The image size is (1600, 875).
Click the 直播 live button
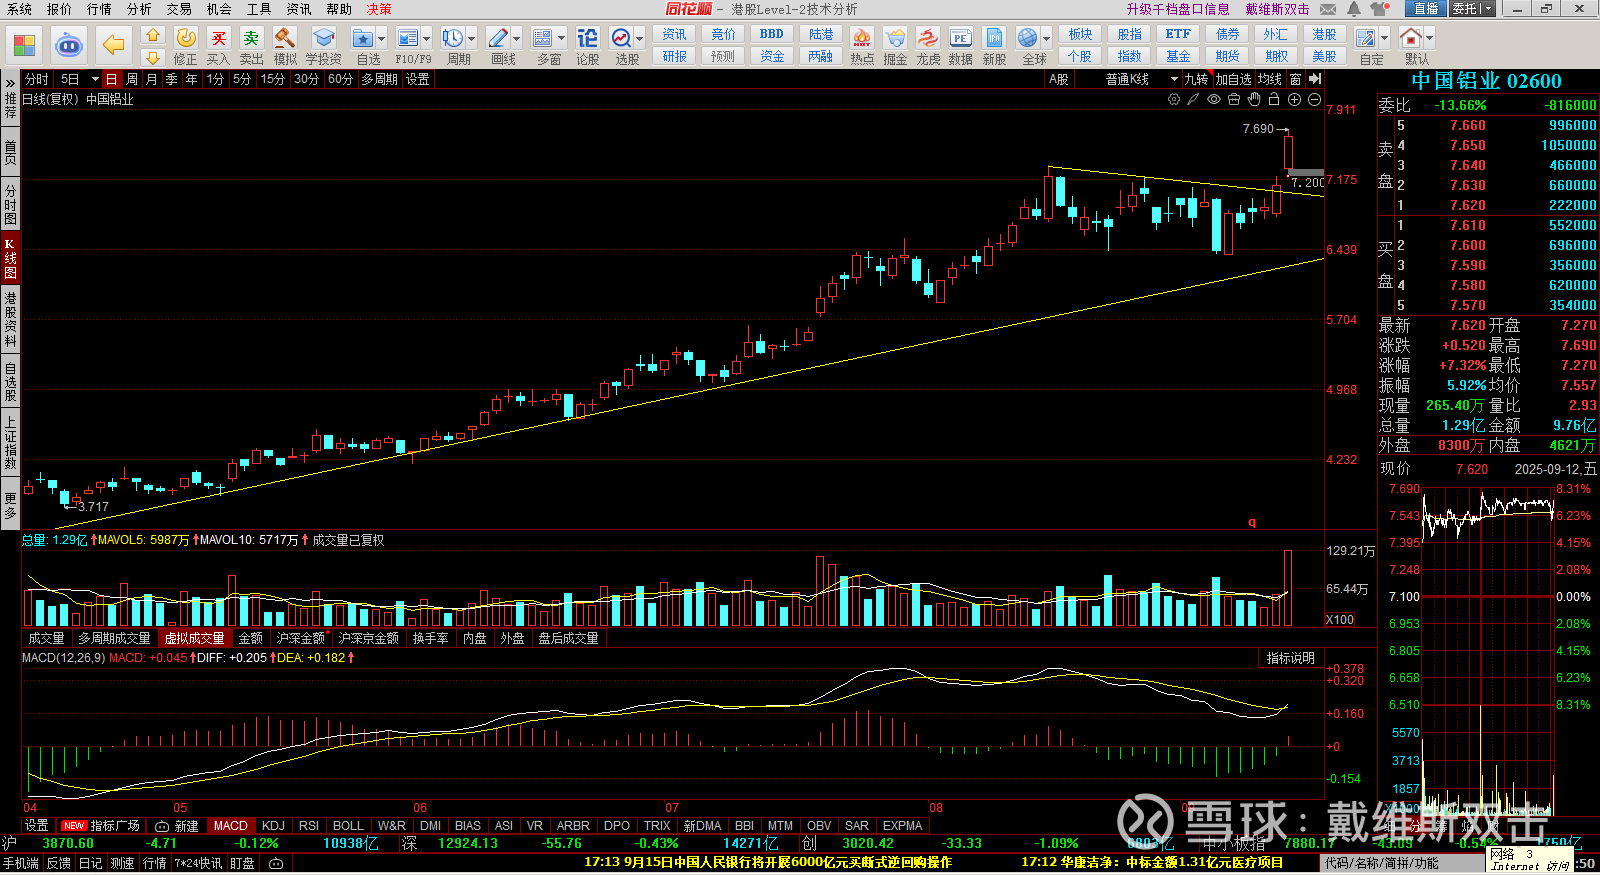tap(1425, 9)
